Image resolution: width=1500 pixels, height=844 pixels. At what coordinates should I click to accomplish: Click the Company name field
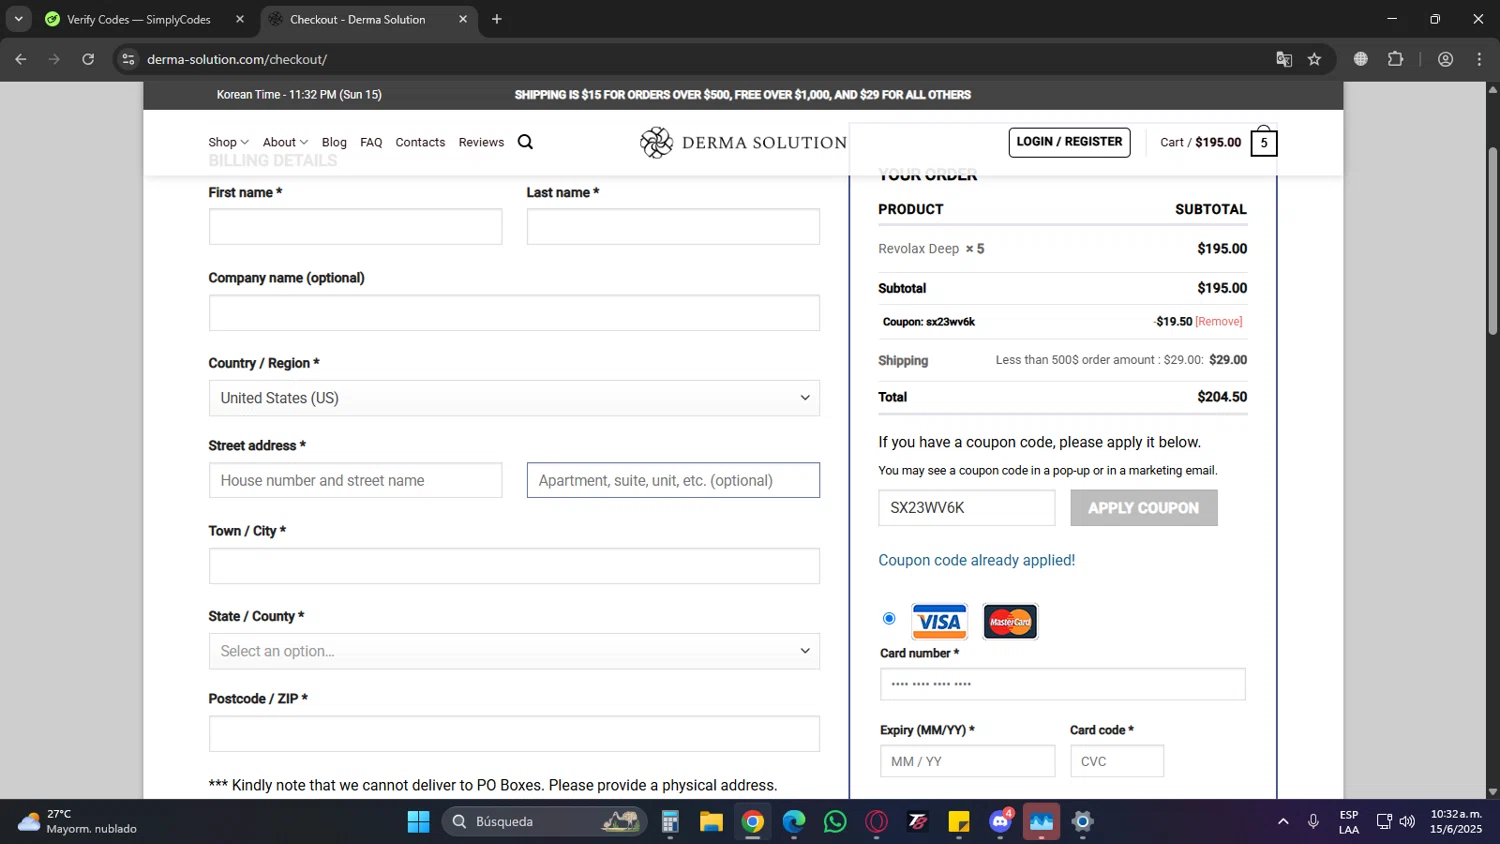[514, 313]
